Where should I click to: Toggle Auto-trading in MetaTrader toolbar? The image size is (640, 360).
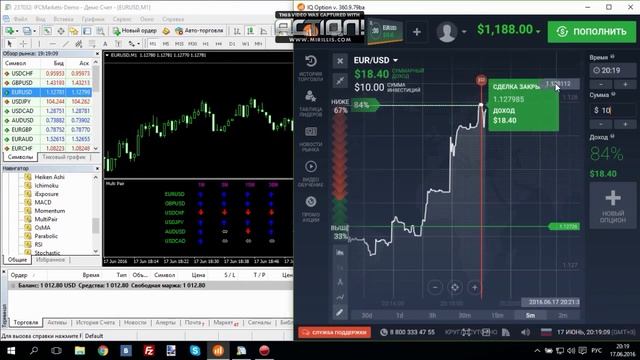[x=199, y=31]
